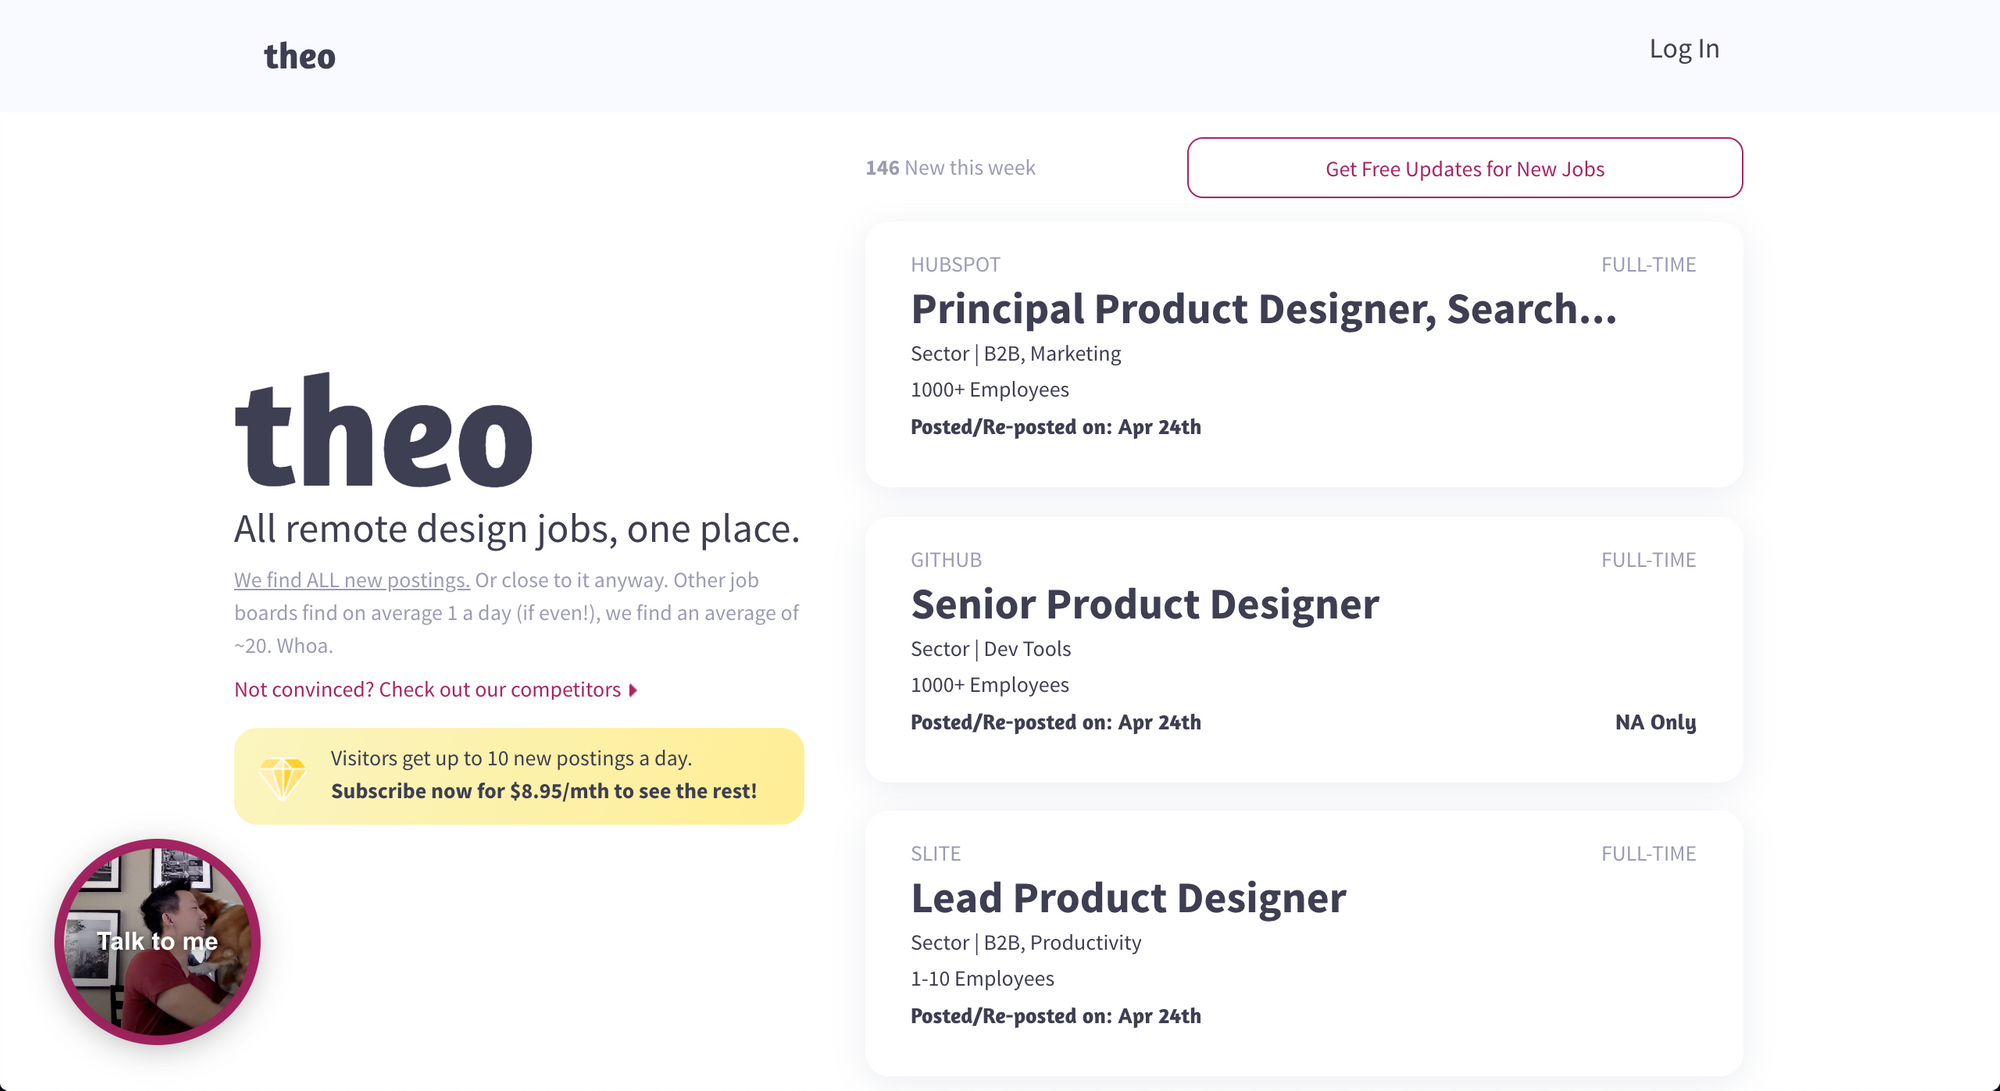
Task: Expand 'Check out our competitors' arrow
Action: coord(633,690)
